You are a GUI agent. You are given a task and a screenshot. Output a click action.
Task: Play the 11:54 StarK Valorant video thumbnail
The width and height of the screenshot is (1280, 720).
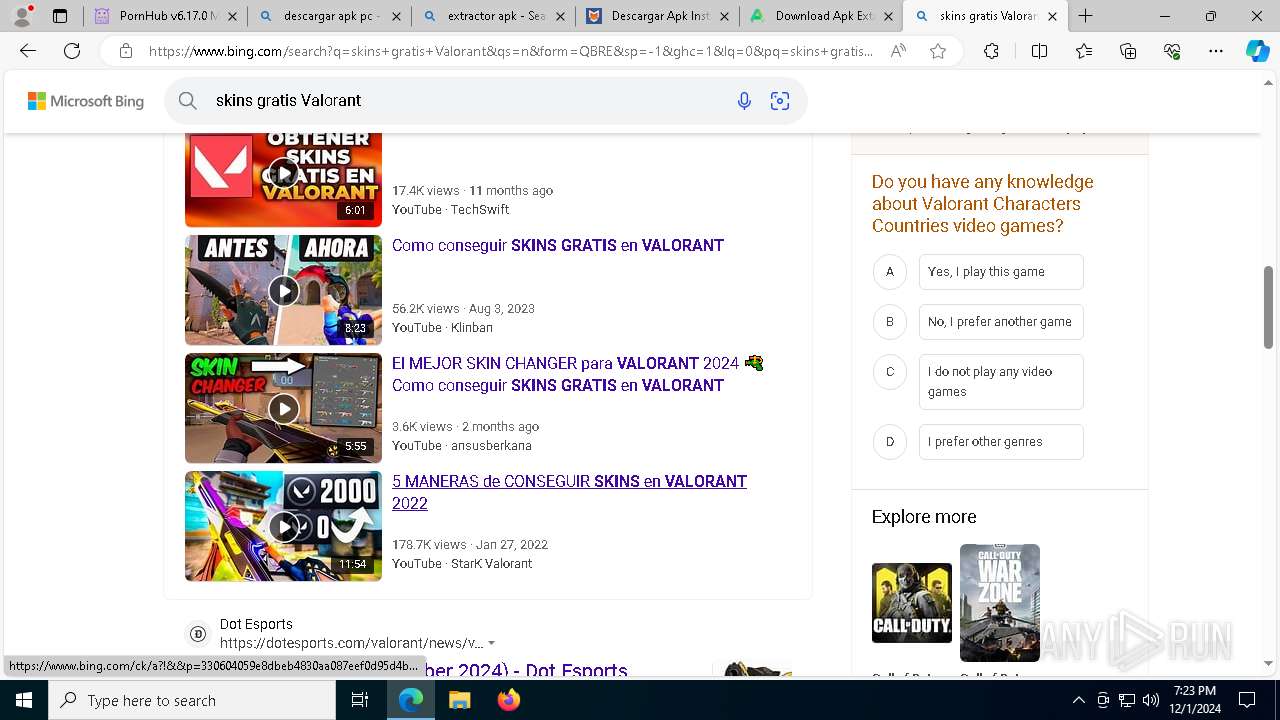(x=283, y=526)
